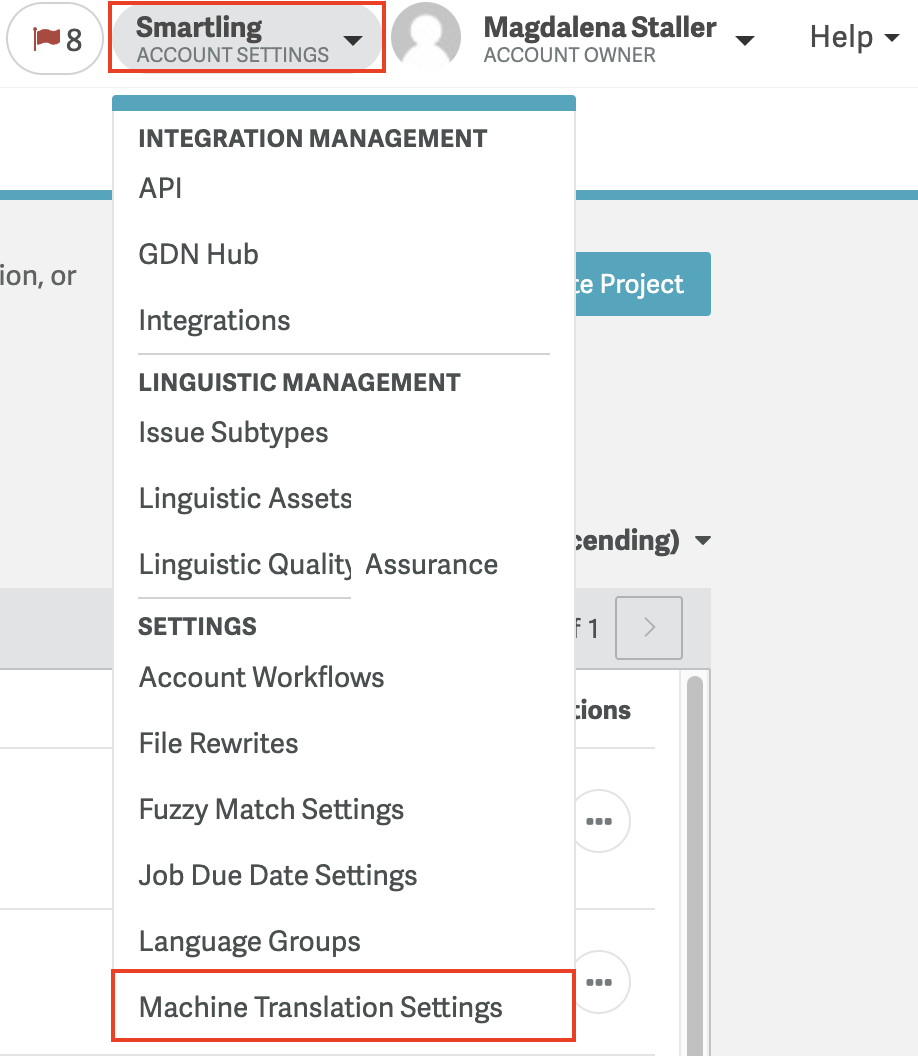Screen dimensions: 918x1056
Task: Expand the Magdalena Staller user menu
Action: point(618,38)
